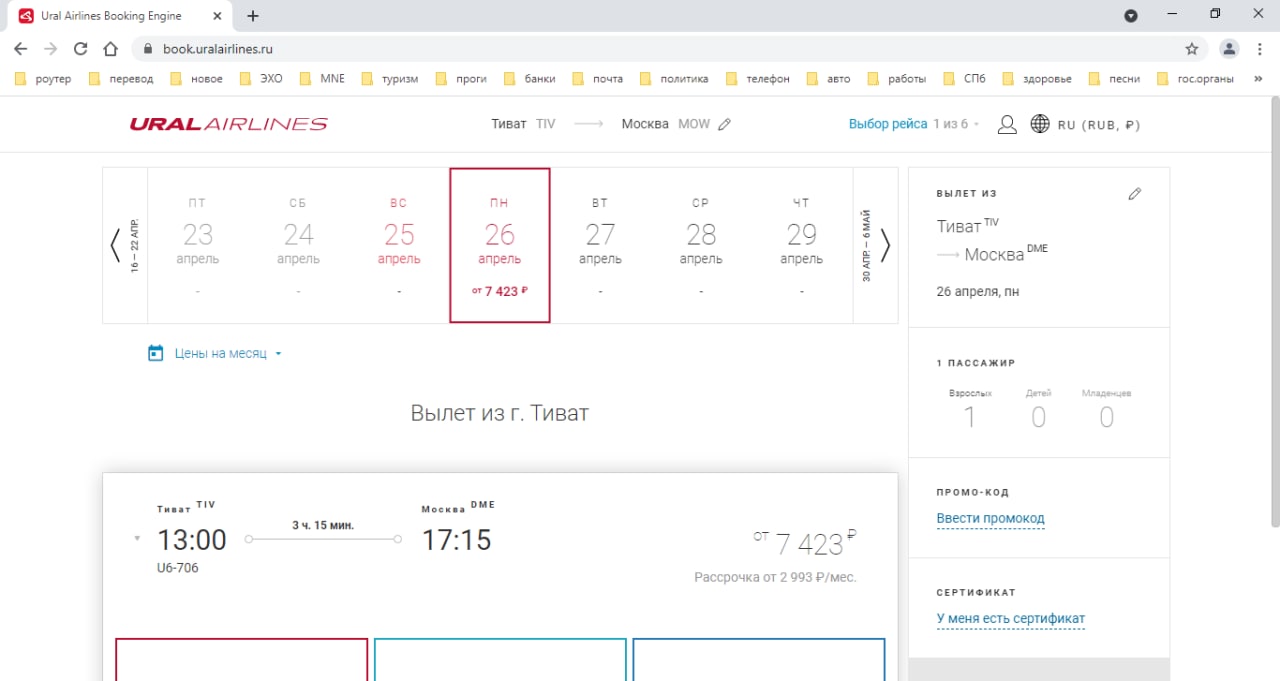
Task: Open the телефон bookmark folder
Action: [x=757, y=79]
